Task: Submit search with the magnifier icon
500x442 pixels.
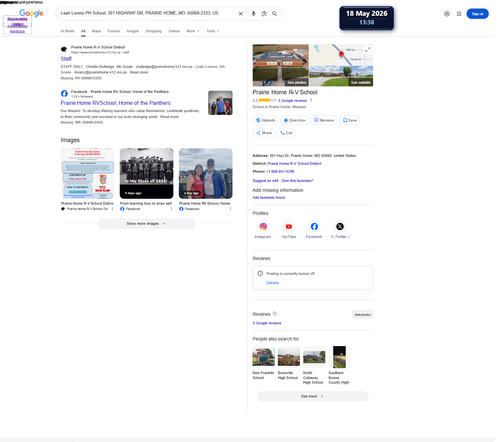Action: 274,14
